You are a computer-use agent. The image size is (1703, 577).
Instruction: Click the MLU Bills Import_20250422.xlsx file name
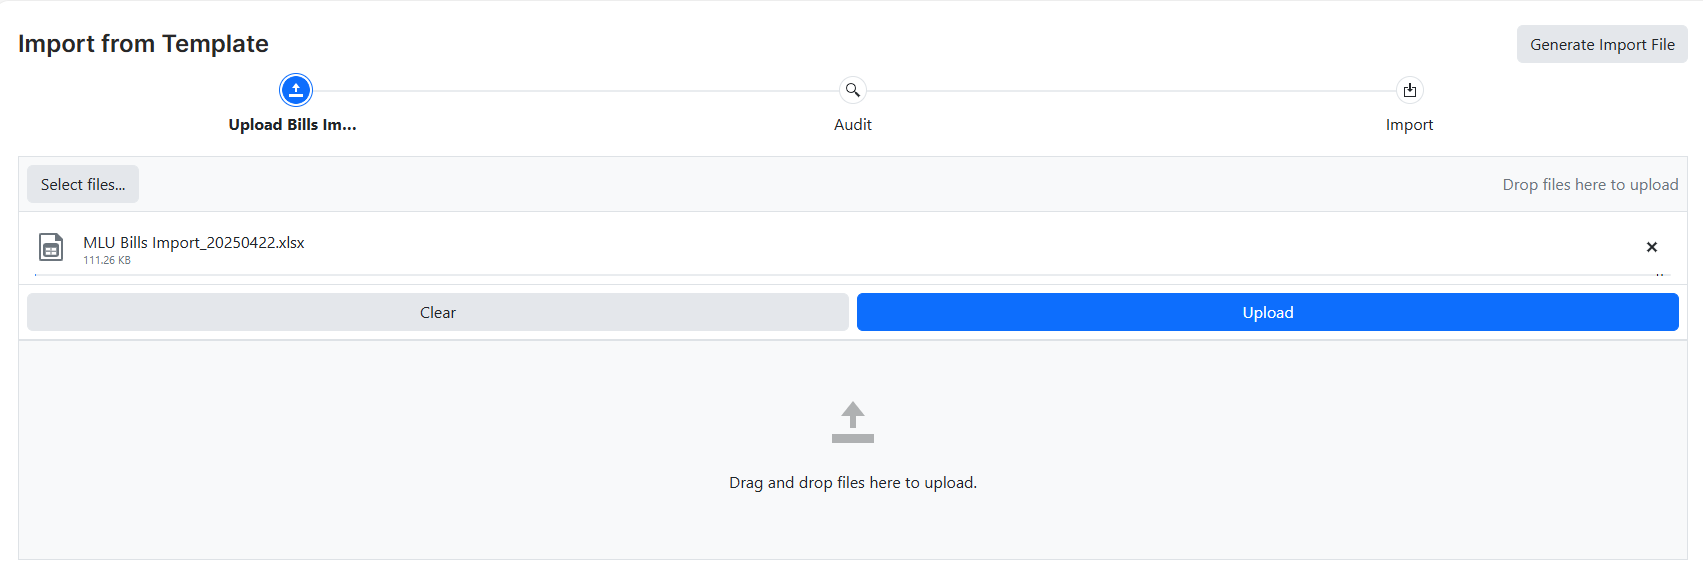[194, 243]
